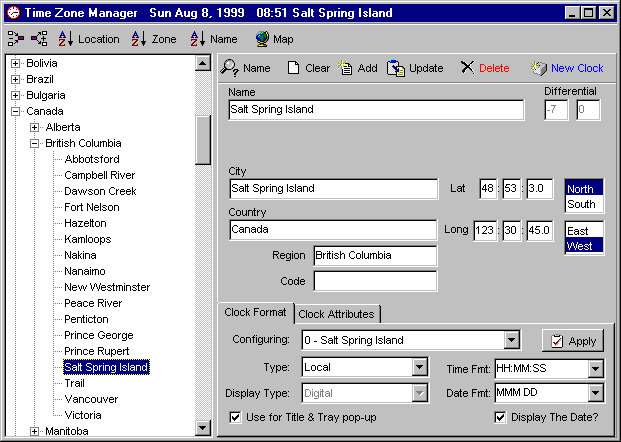Viewport: 621px width, 442px height.
Task: Select Fort Nelson in the tree
Action: pos(92,207)
